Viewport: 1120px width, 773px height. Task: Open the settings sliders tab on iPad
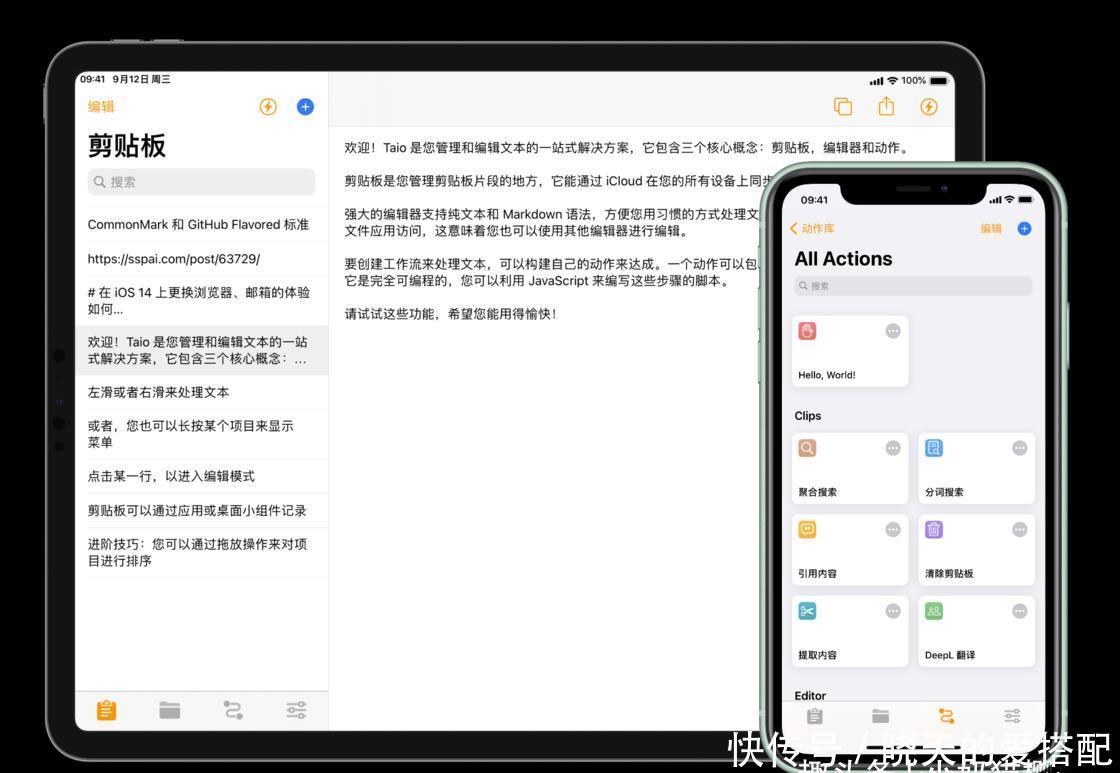(296, 710)
